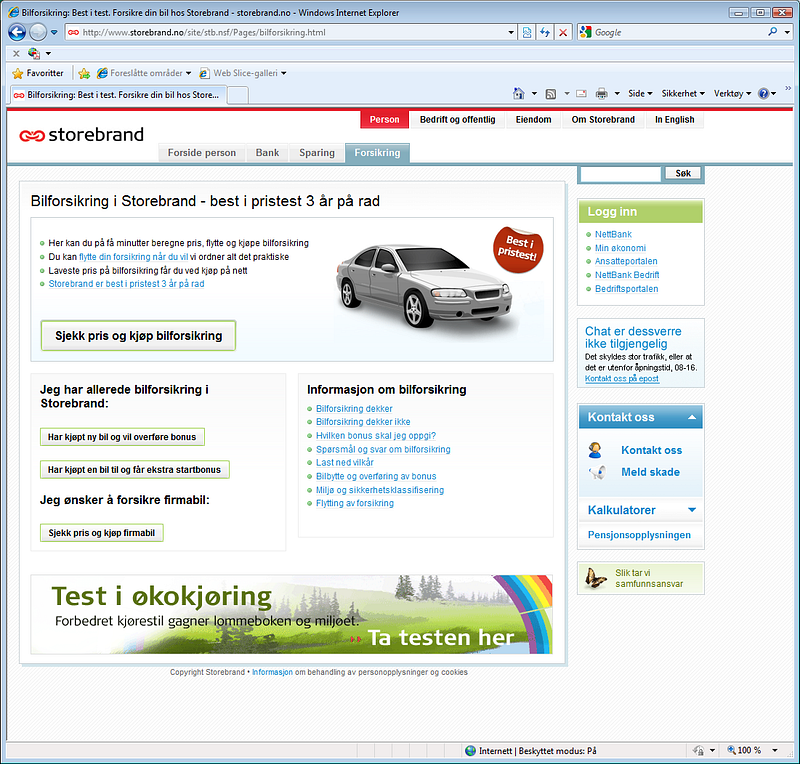
Task: Open the Bedriftsportalen link
Action: pos(626,289)
